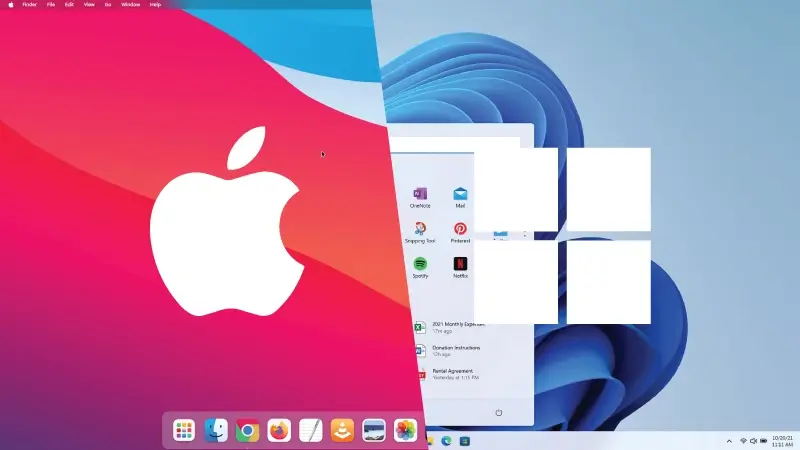
Task: Click the volume speaker tray icon
Action: click(754, 441)
